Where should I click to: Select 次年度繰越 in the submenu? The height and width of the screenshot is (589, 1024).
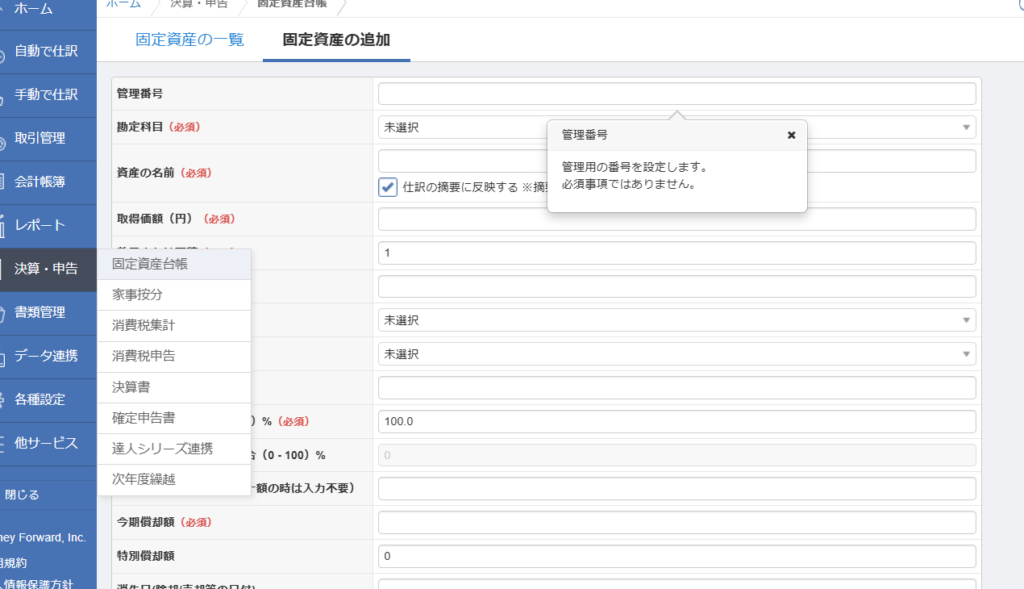[144, 479]
